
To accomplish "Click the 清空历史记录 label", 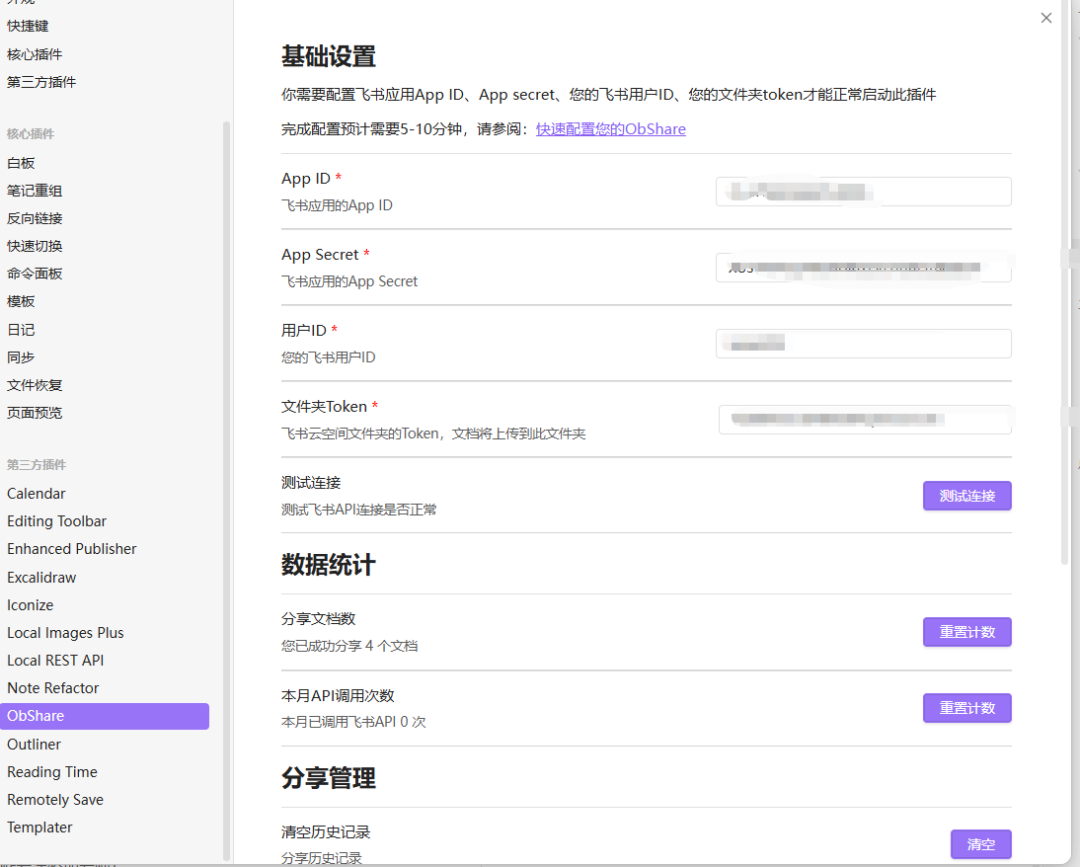I will (326, 832).
